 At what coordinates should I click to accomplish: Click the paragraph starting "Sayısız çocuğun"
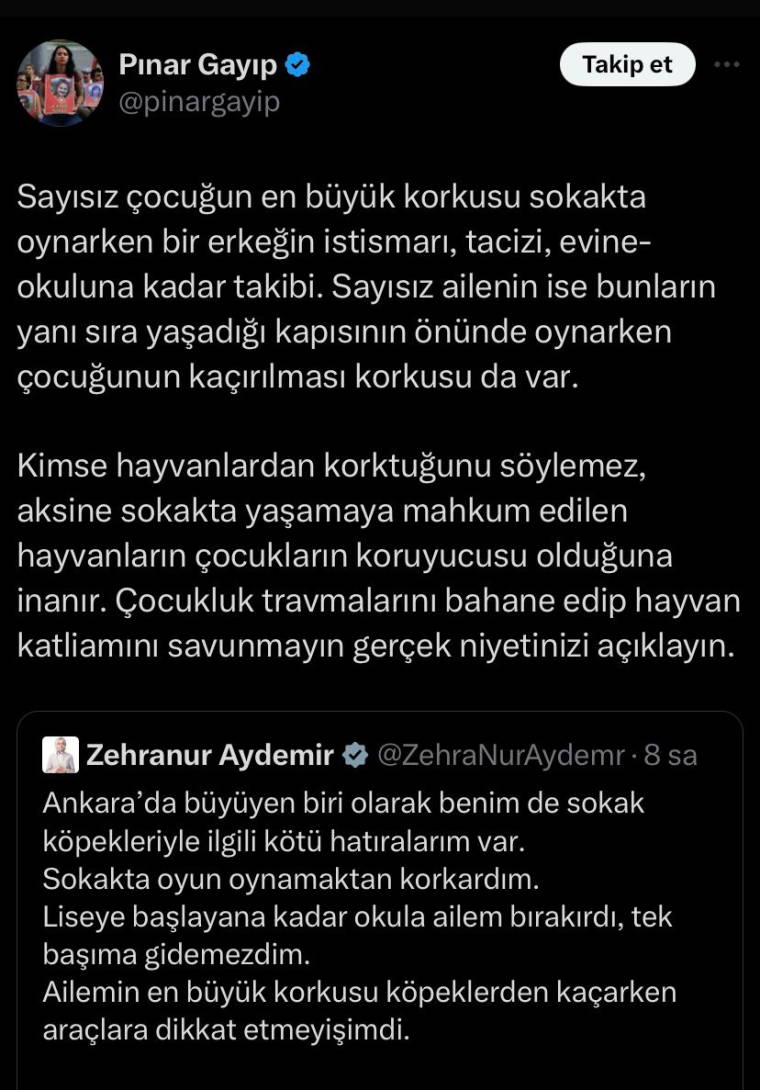(366, 289)
